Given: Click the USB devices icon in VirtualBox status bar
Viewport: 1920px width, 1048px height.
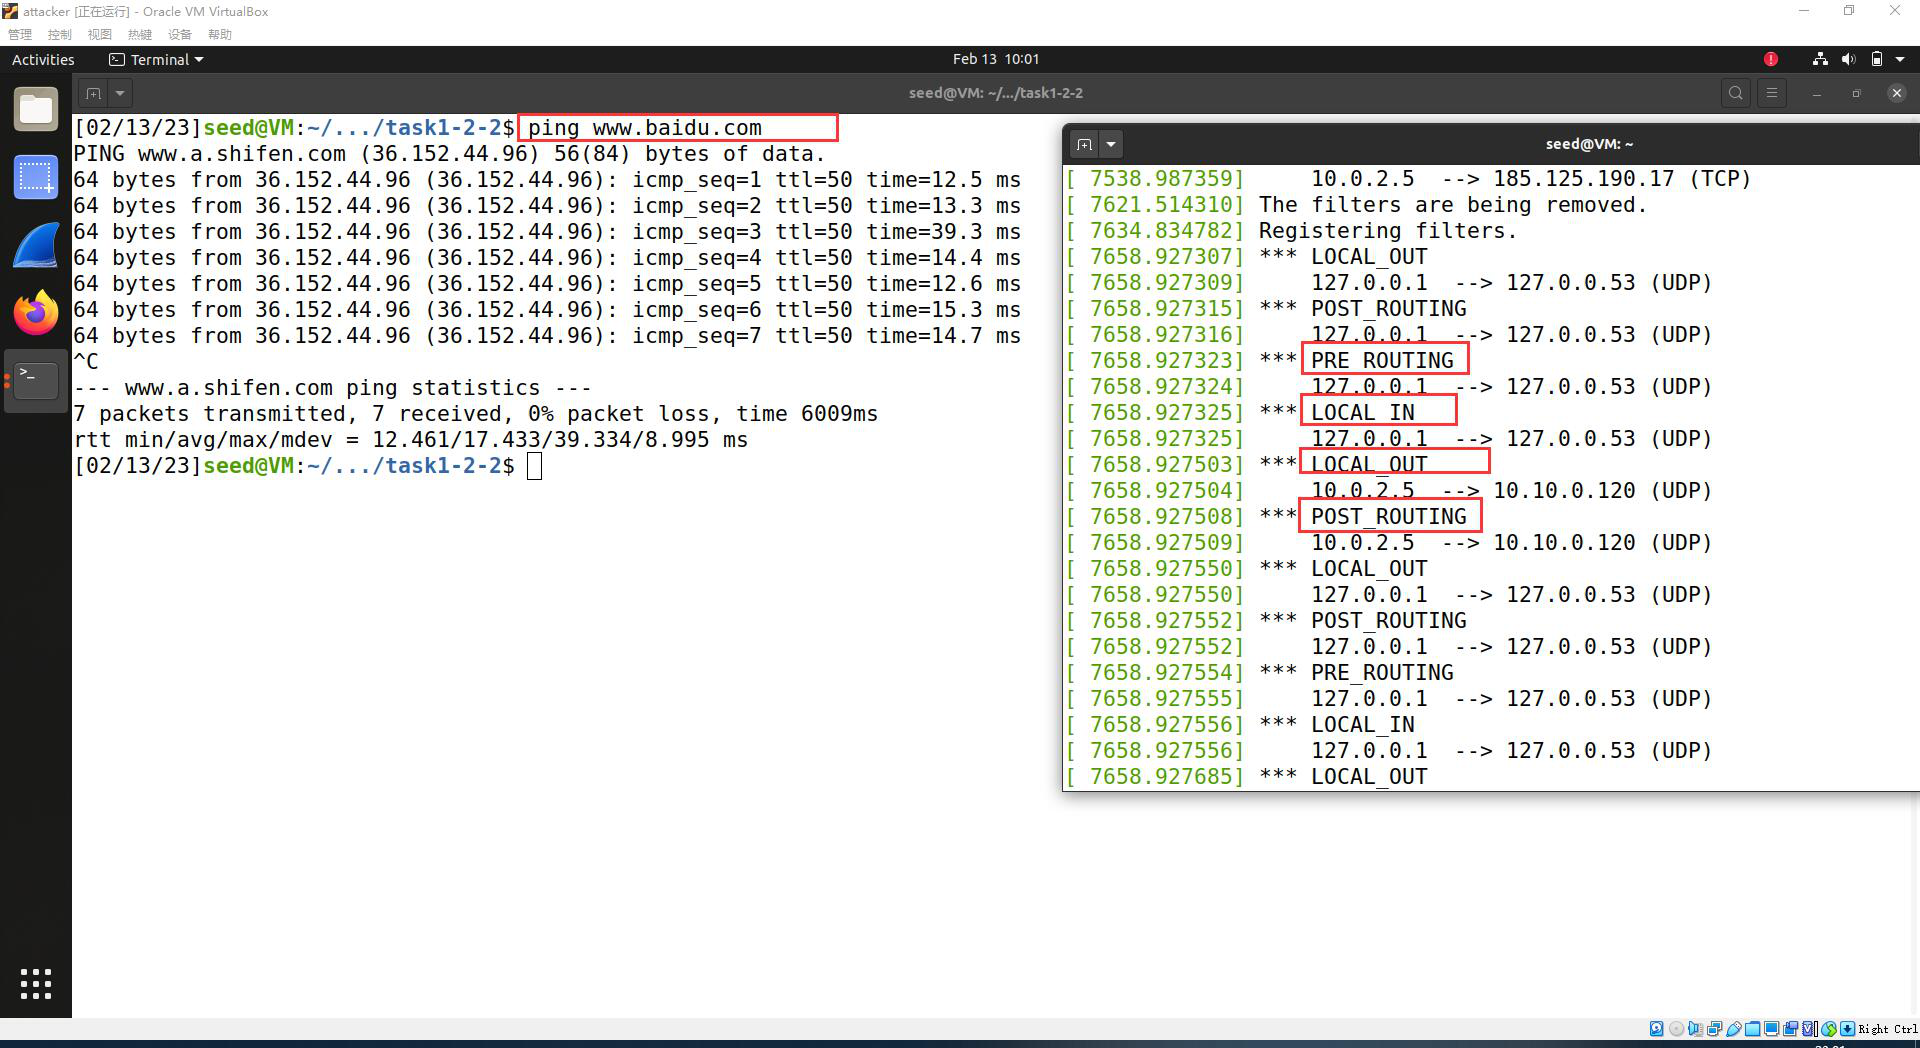Looking at the screenshot, I should (1735, 1029).
